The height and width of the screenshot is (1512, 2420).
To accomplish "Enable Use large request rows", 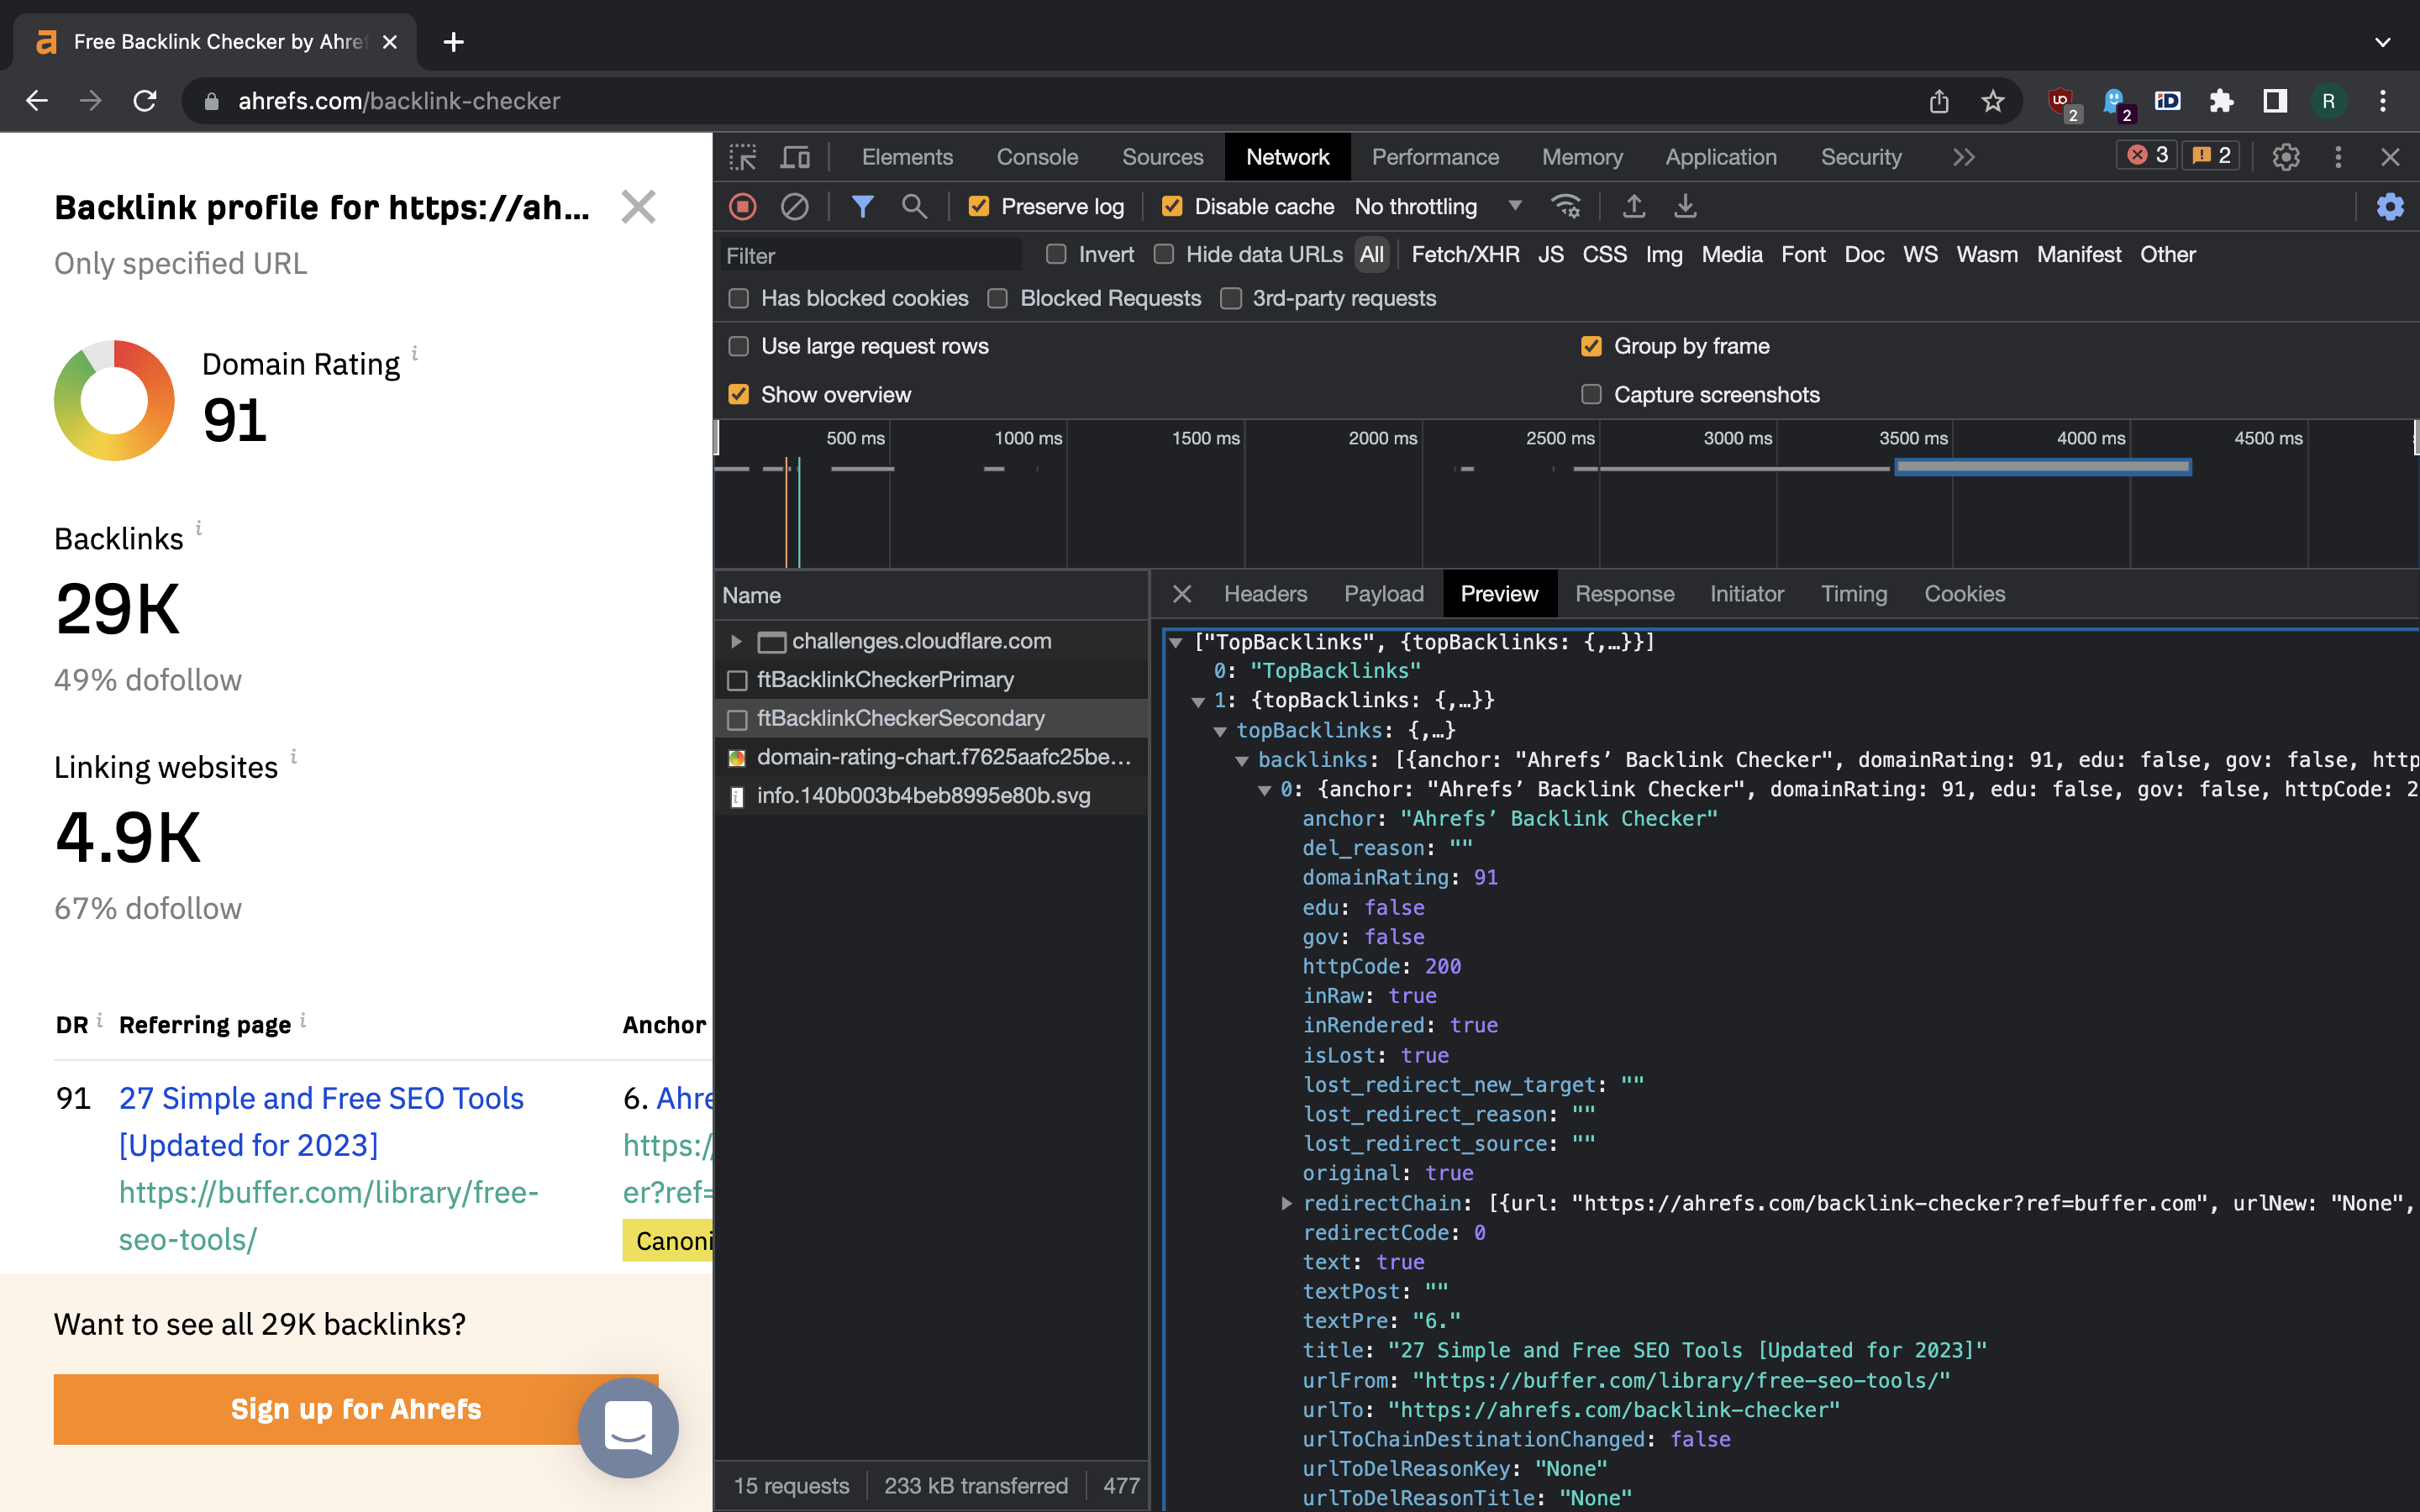I will (x=739, y=346).
